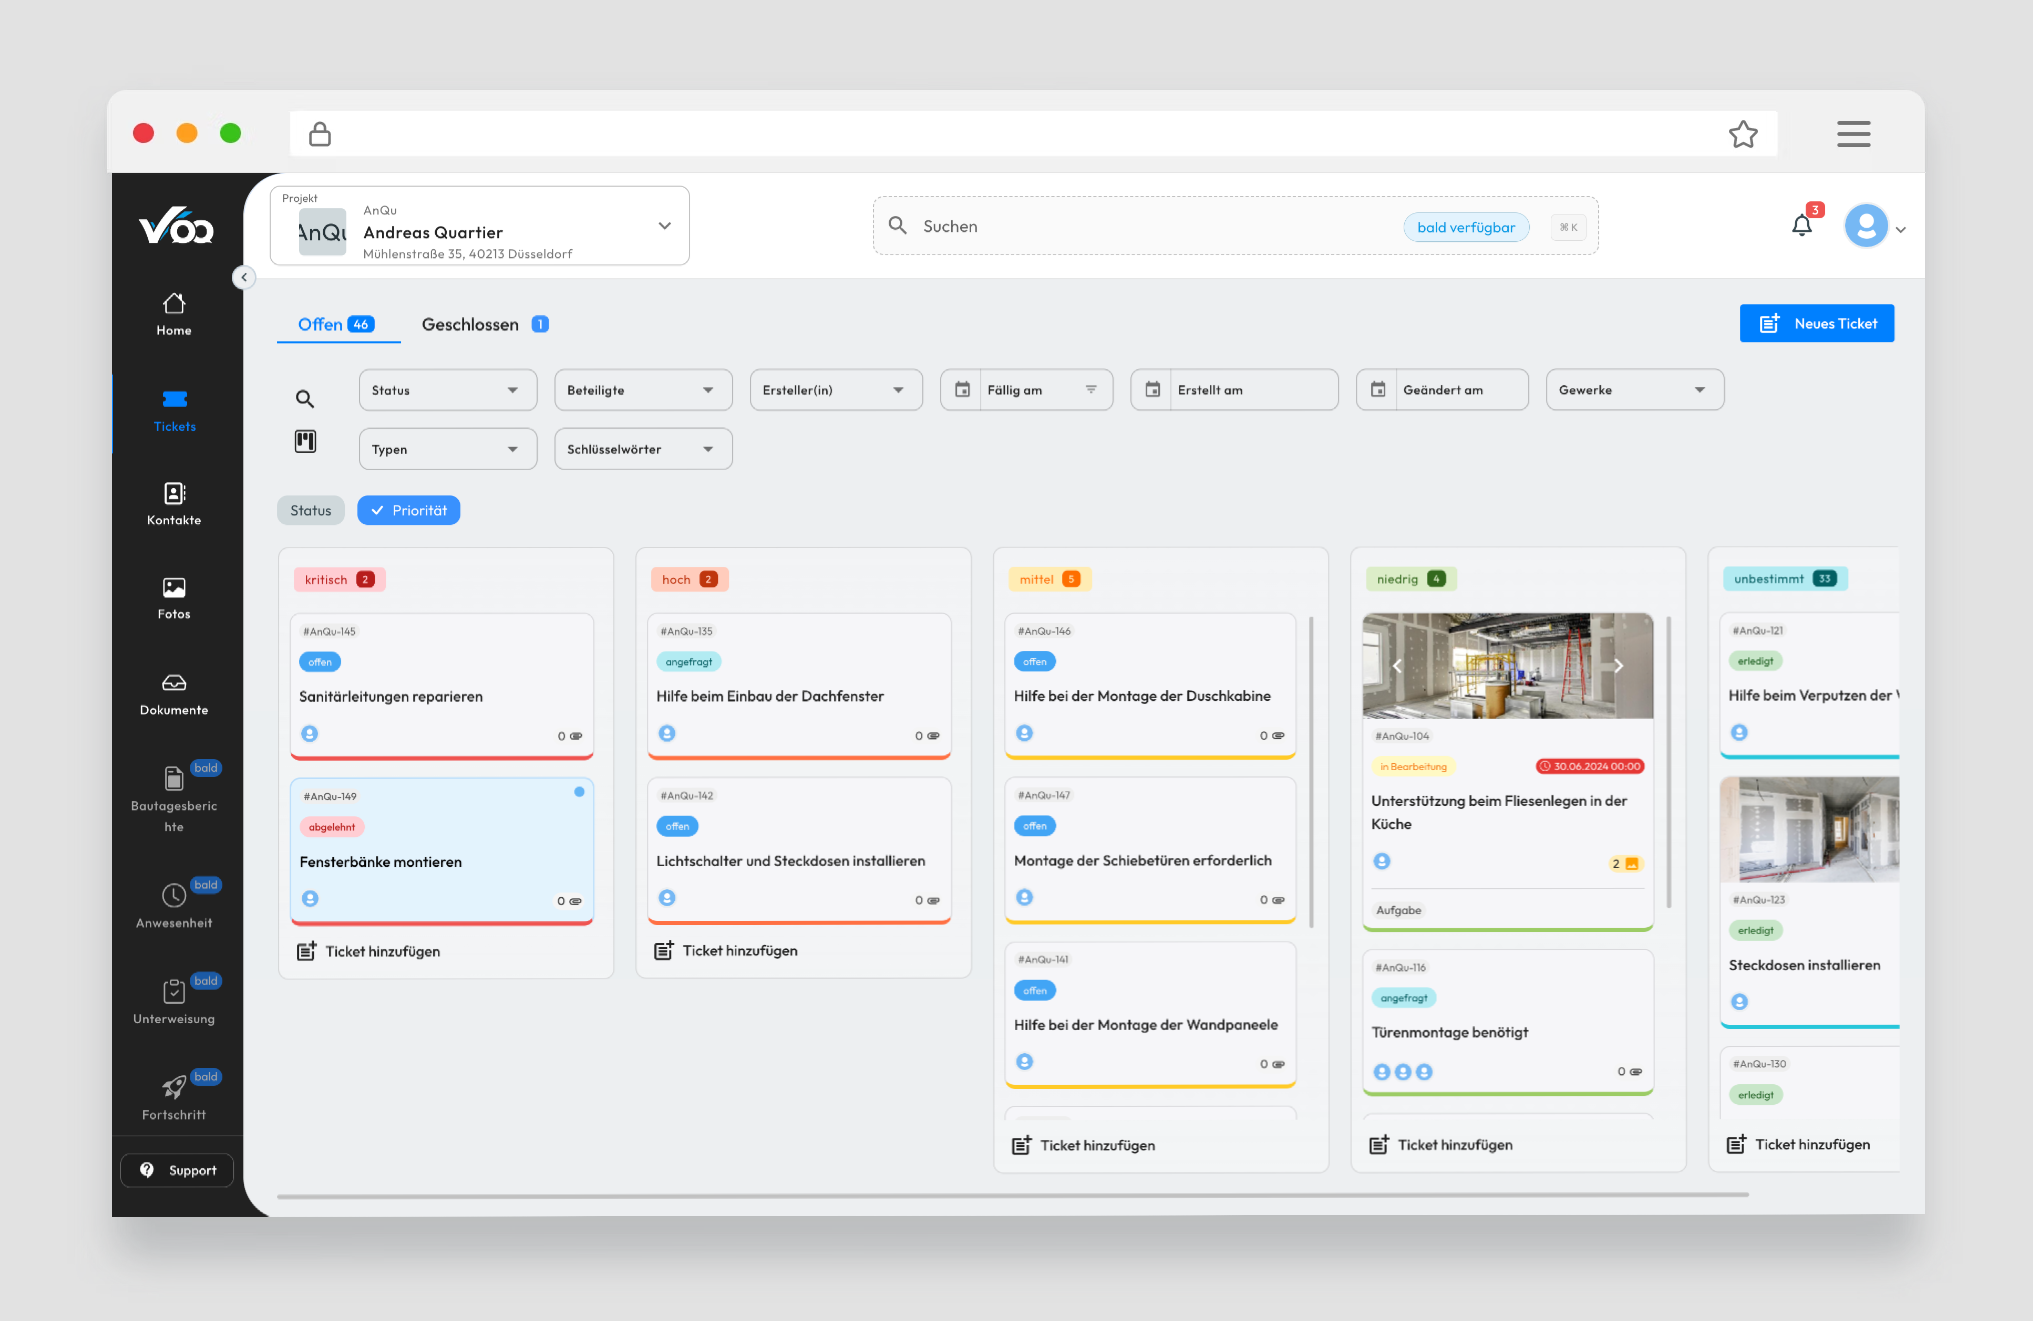
Task: Select the Offen tab
Action: click(337, 323)
